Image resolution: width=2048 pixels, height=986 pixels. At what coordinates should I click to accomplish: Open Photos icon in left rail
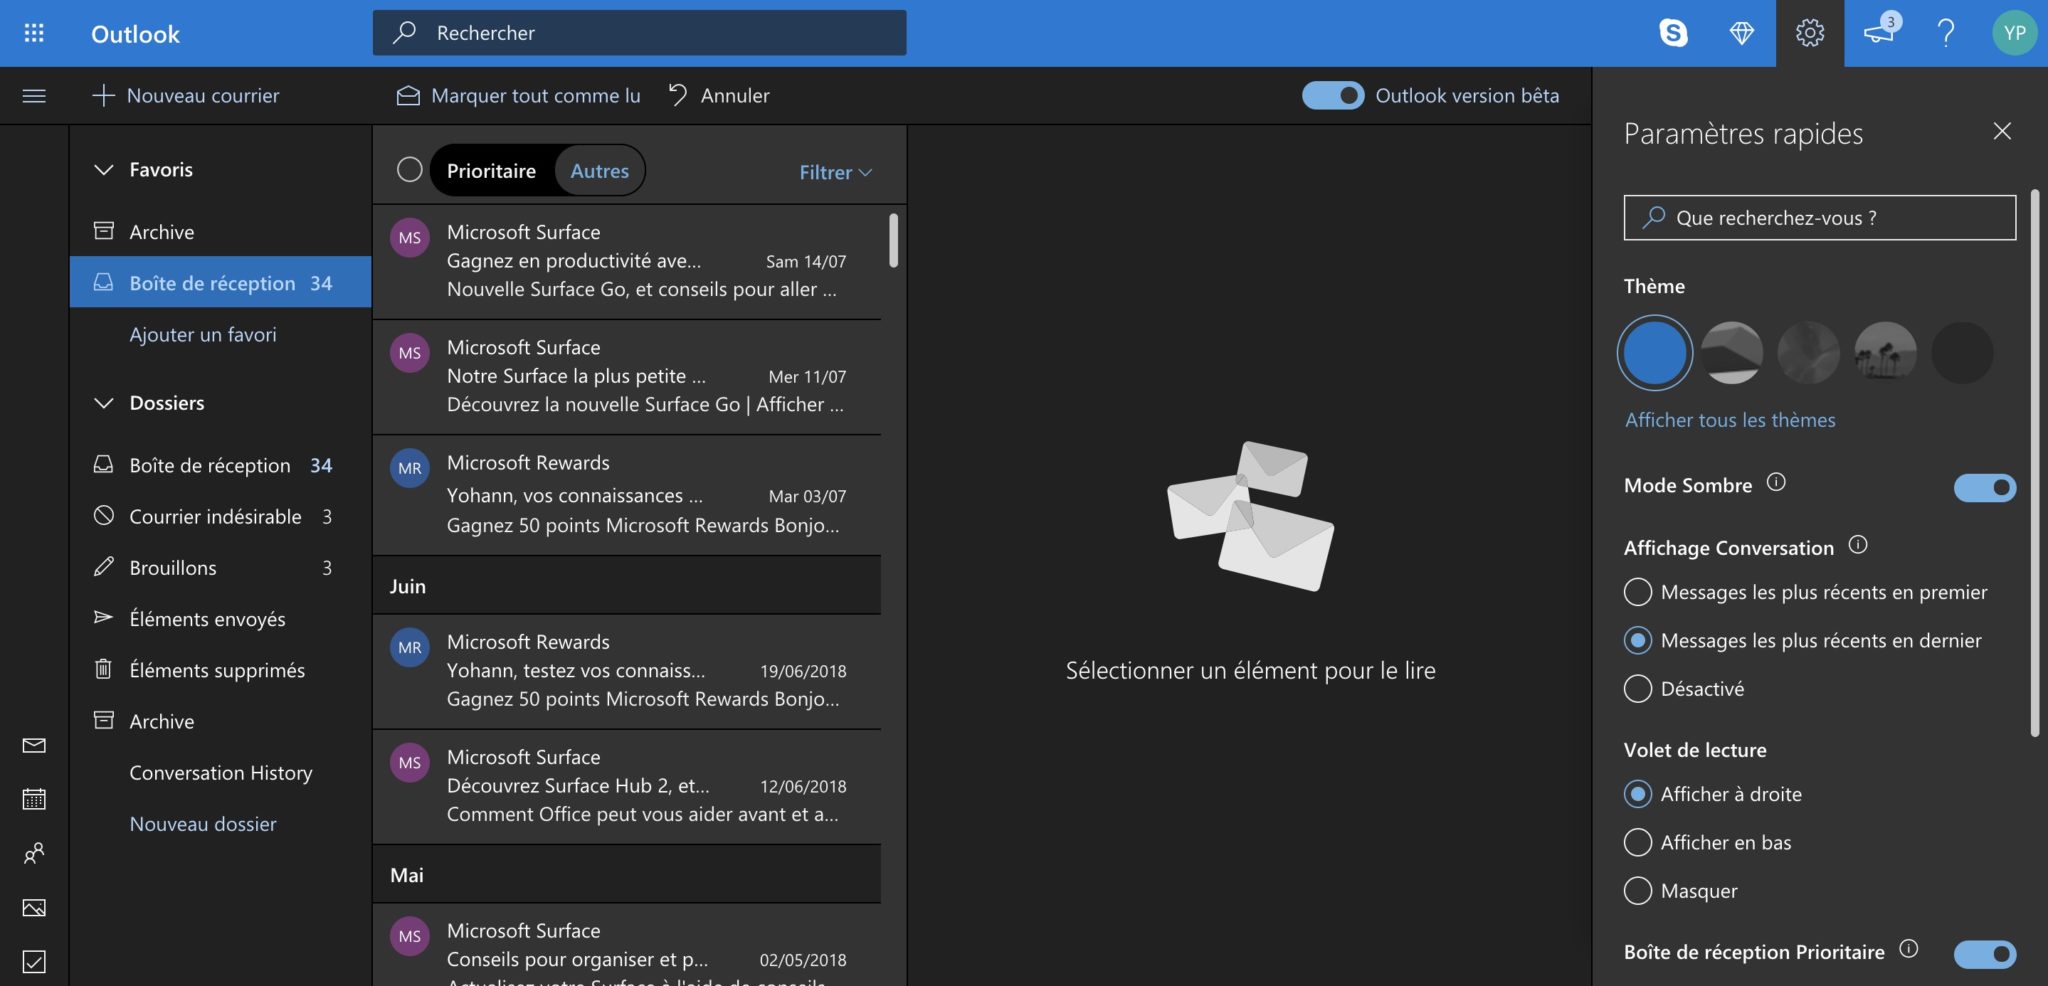coord(34,908)
